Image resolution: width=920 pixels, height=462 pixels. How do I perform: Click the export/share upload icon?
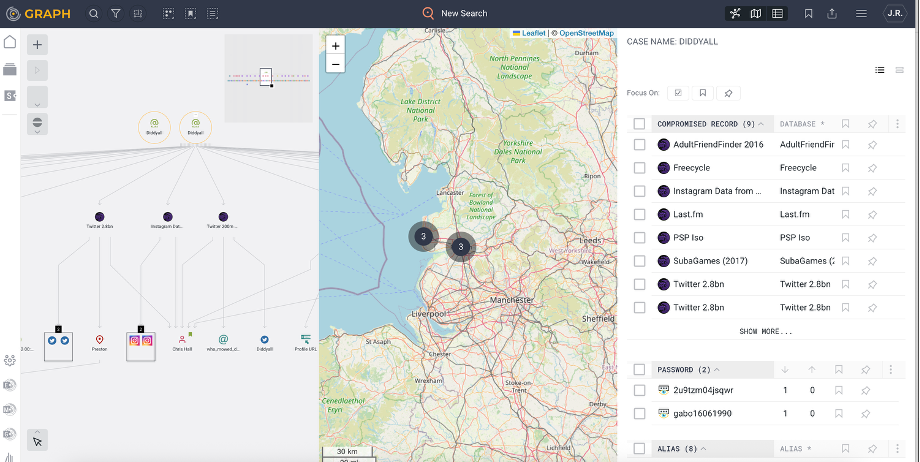coord(831,14)
